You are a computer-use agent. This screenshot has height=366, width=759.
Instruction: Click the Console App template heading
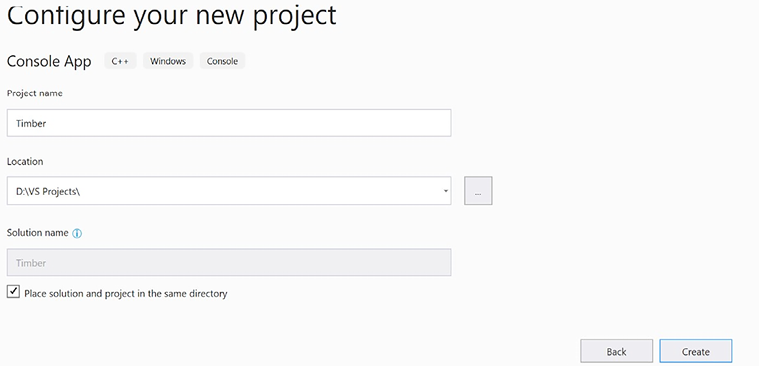(x=49, y=62)
